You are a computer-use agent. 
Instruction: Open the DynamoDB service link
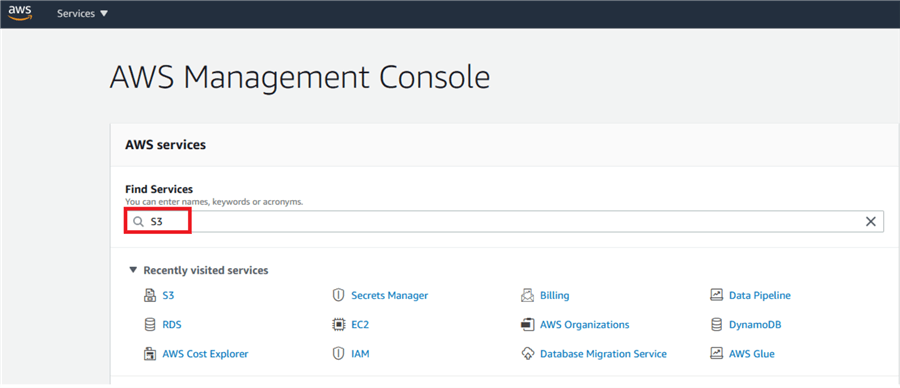point(755,325)
